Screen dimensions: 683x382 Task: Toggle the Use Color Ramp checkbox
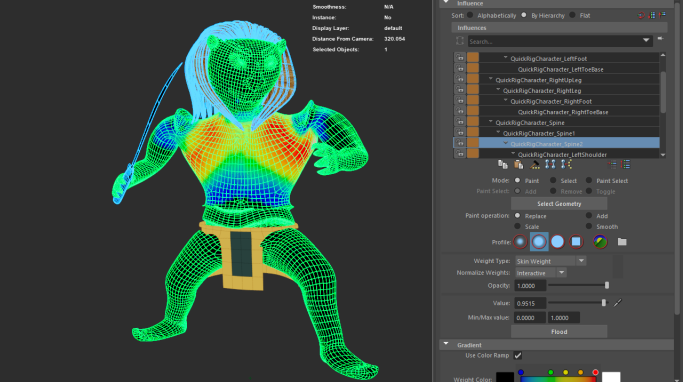coord(517,355)
